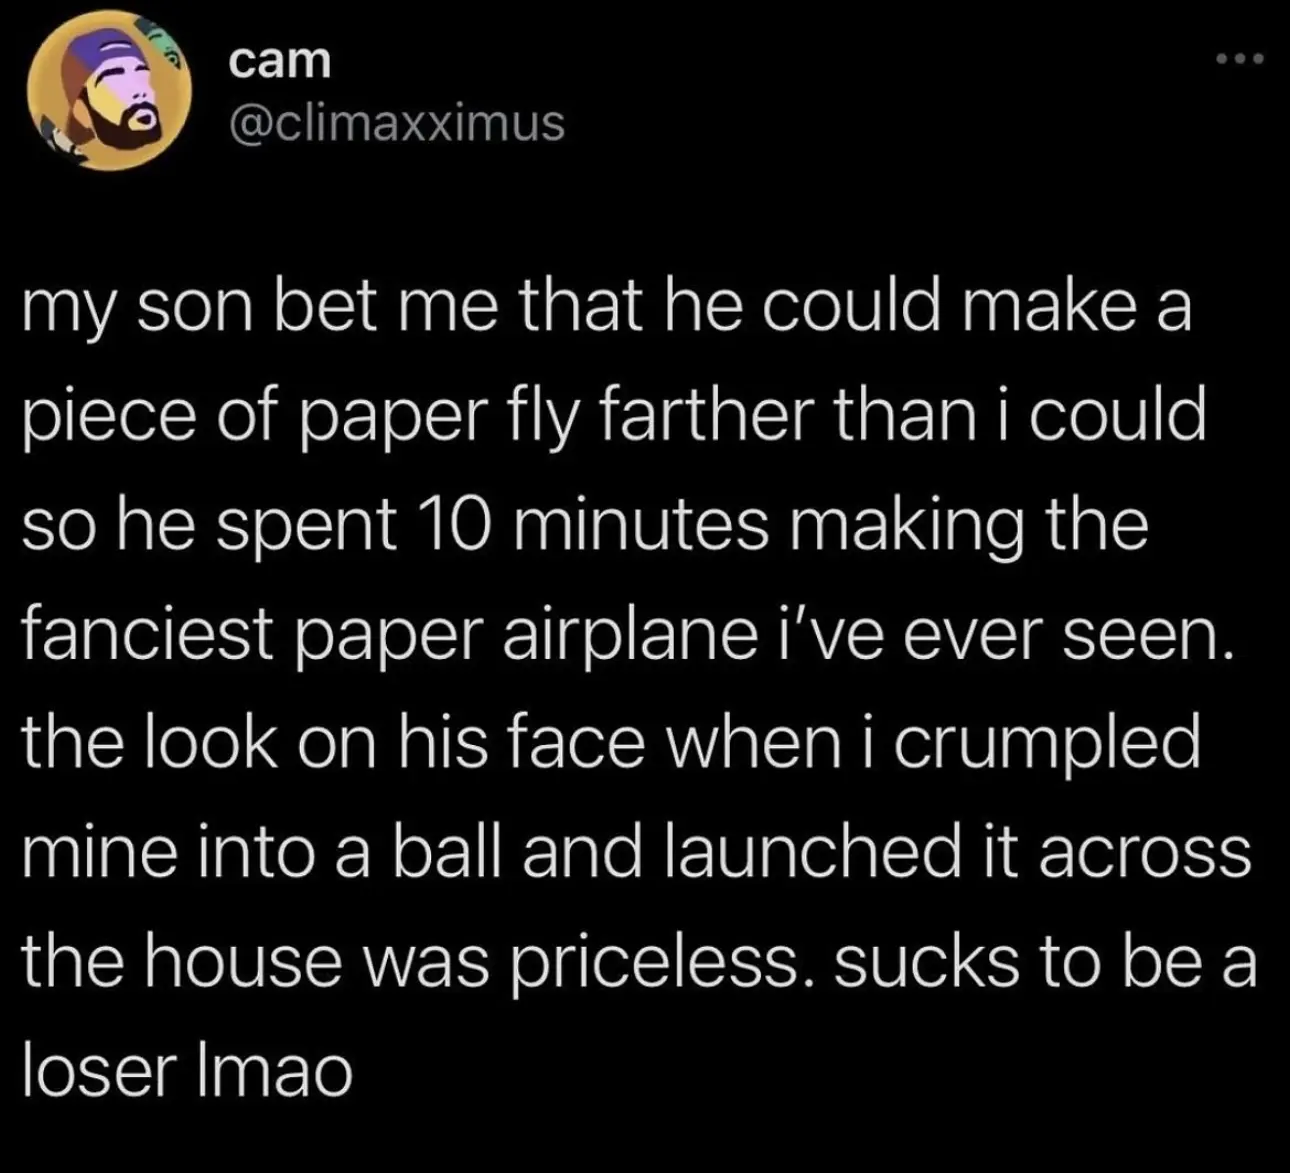
Task: Click the word "making" in the tweet
Action: tap(908, 527)
